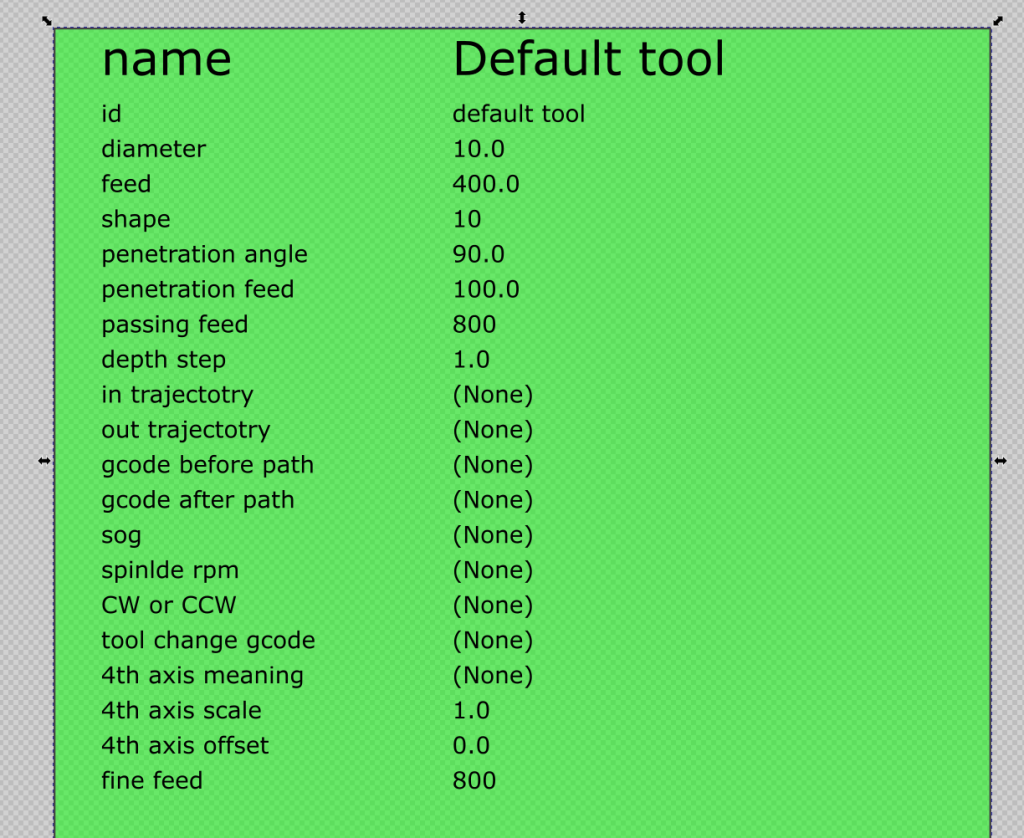Select the large "Default tool" title text

pyautogui.click(x=588, y=59)
